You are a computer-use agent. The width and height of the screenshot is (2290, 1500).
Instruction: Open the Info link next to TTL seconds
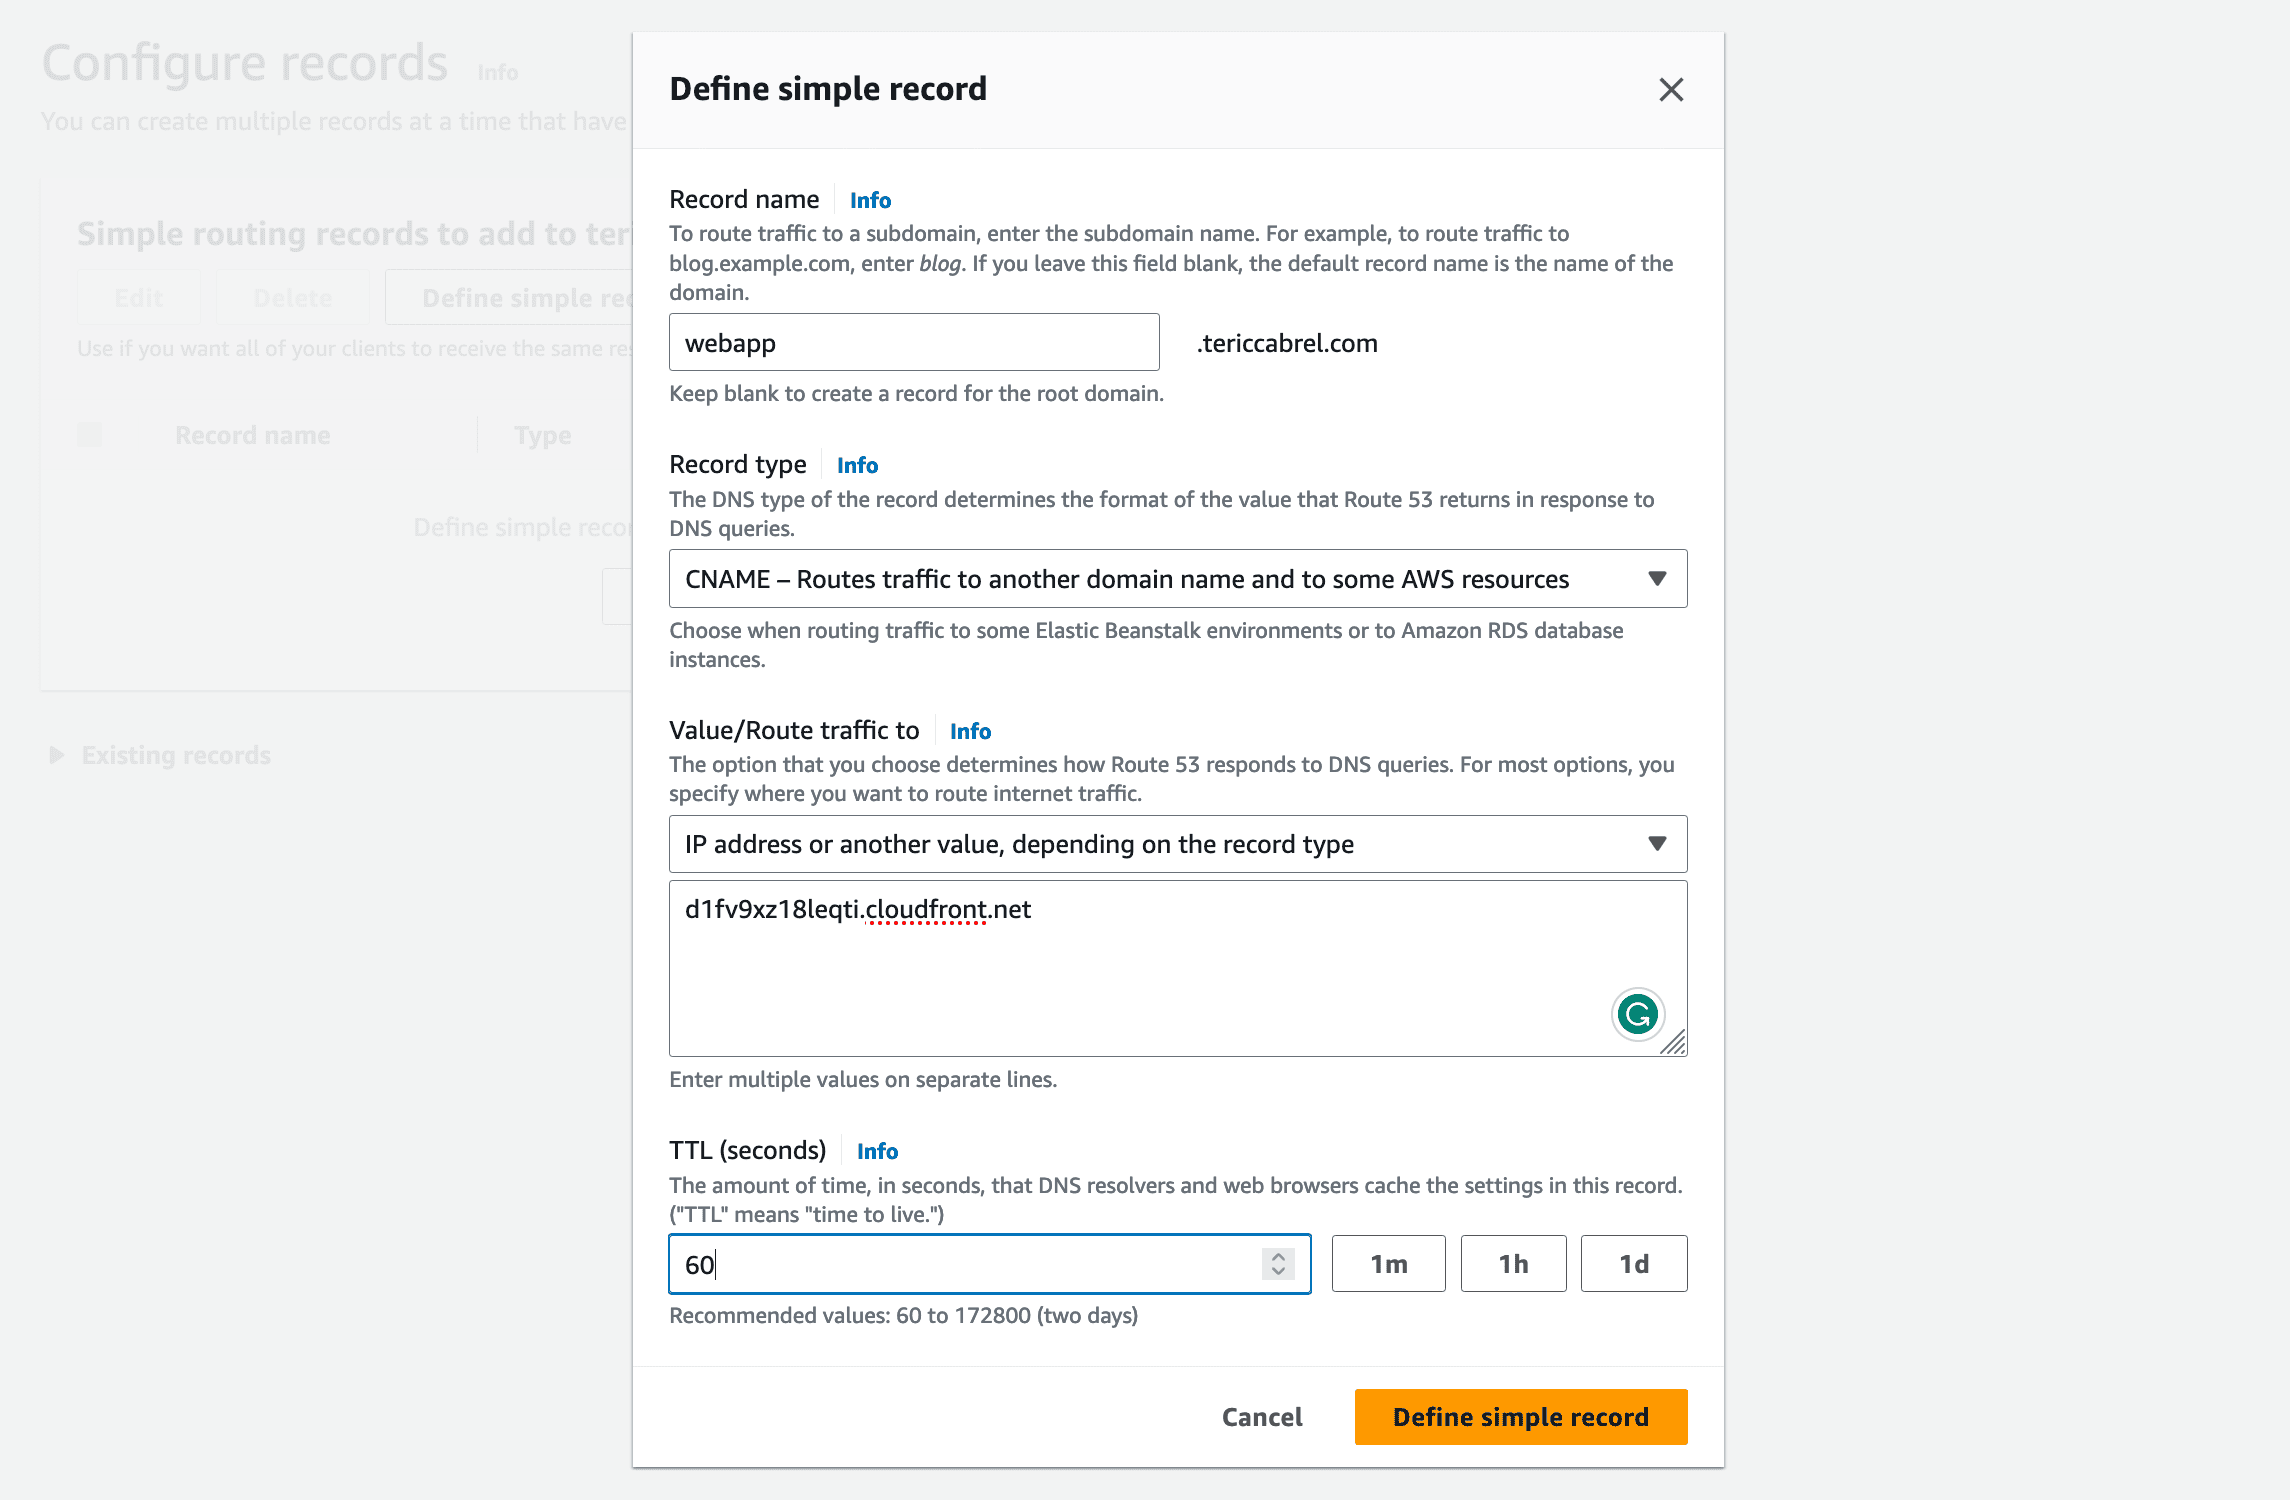[876, 1150]
